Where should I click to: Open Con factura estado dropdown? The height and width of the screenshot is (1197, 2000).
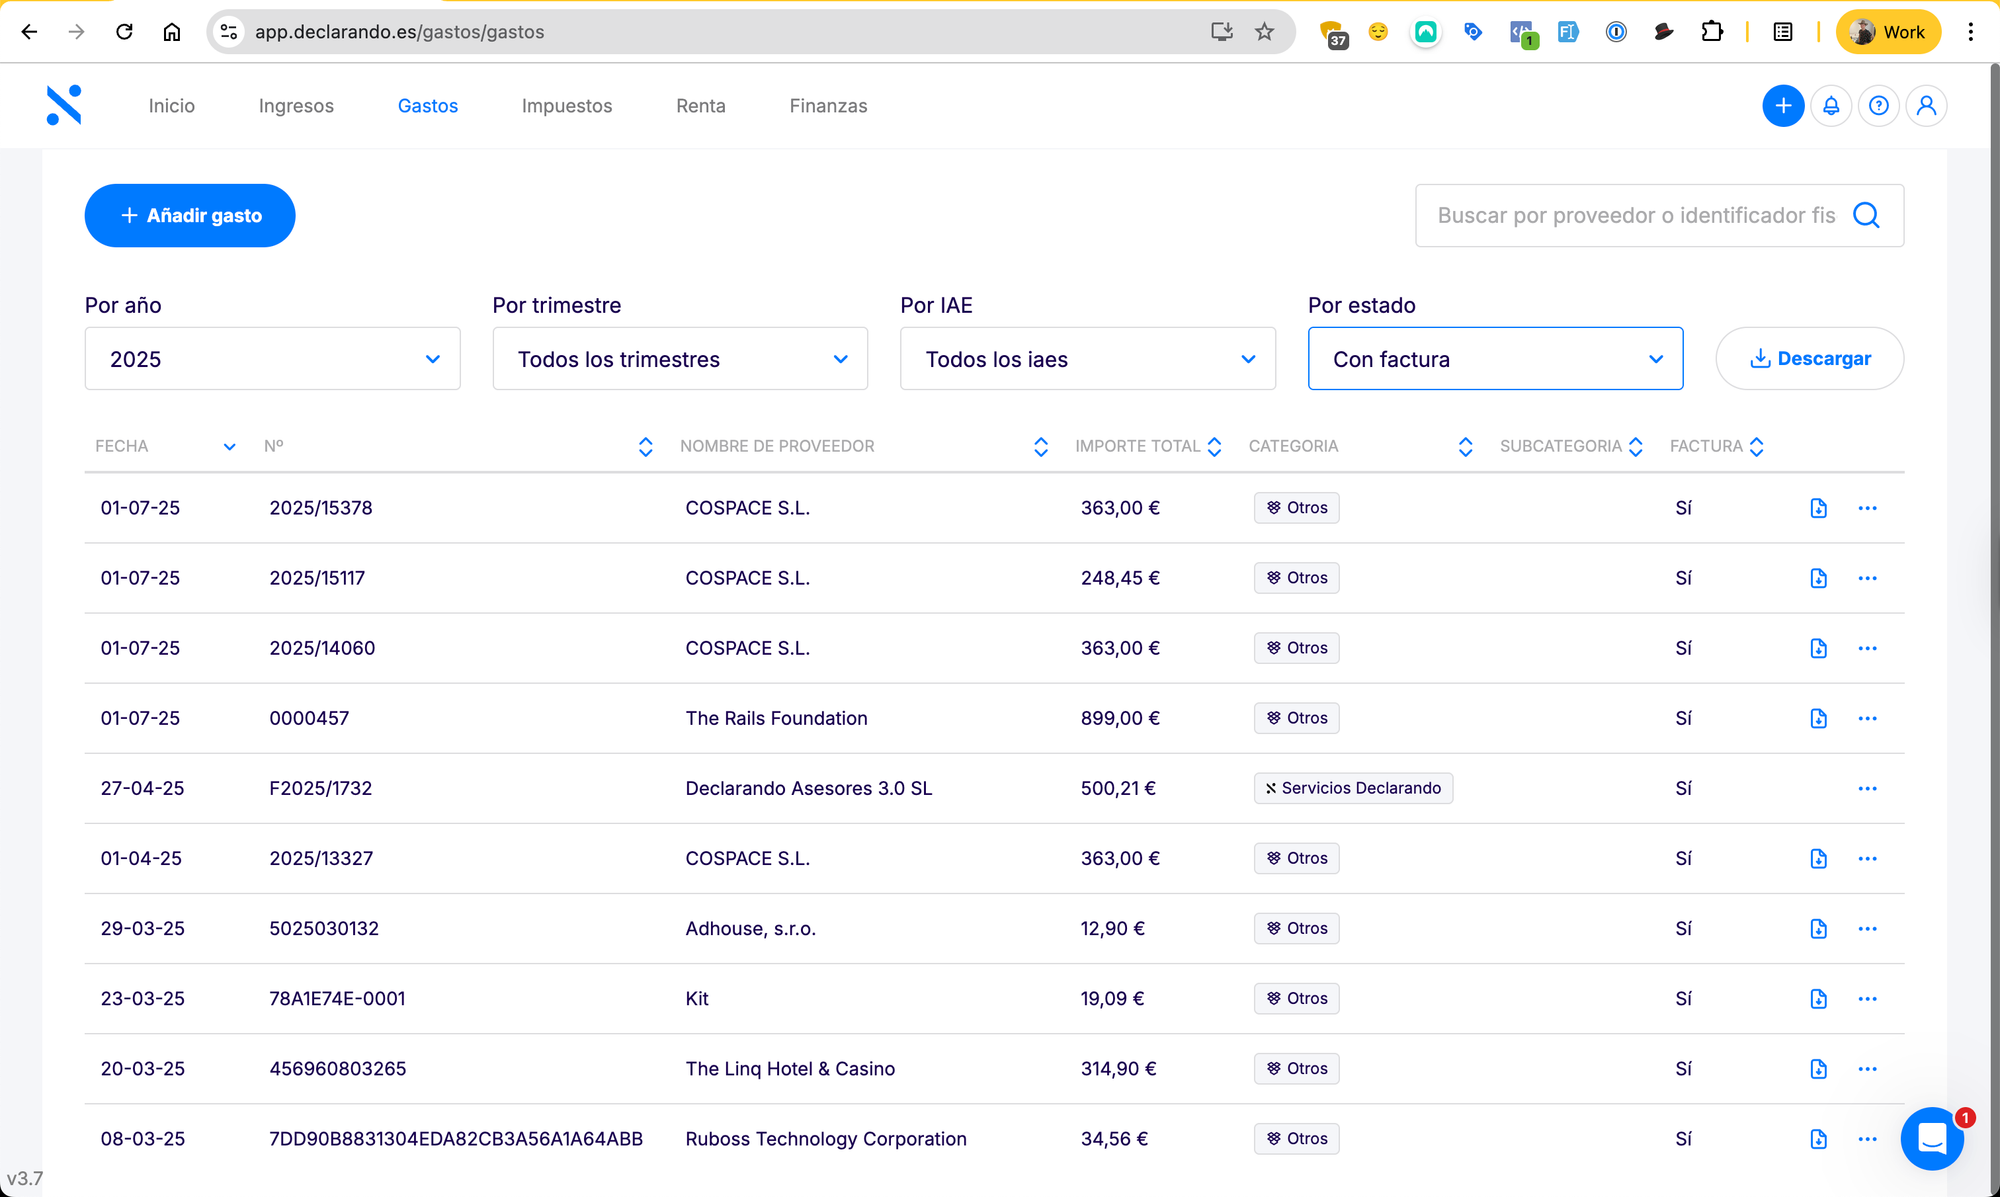[x=1495, y=359]
